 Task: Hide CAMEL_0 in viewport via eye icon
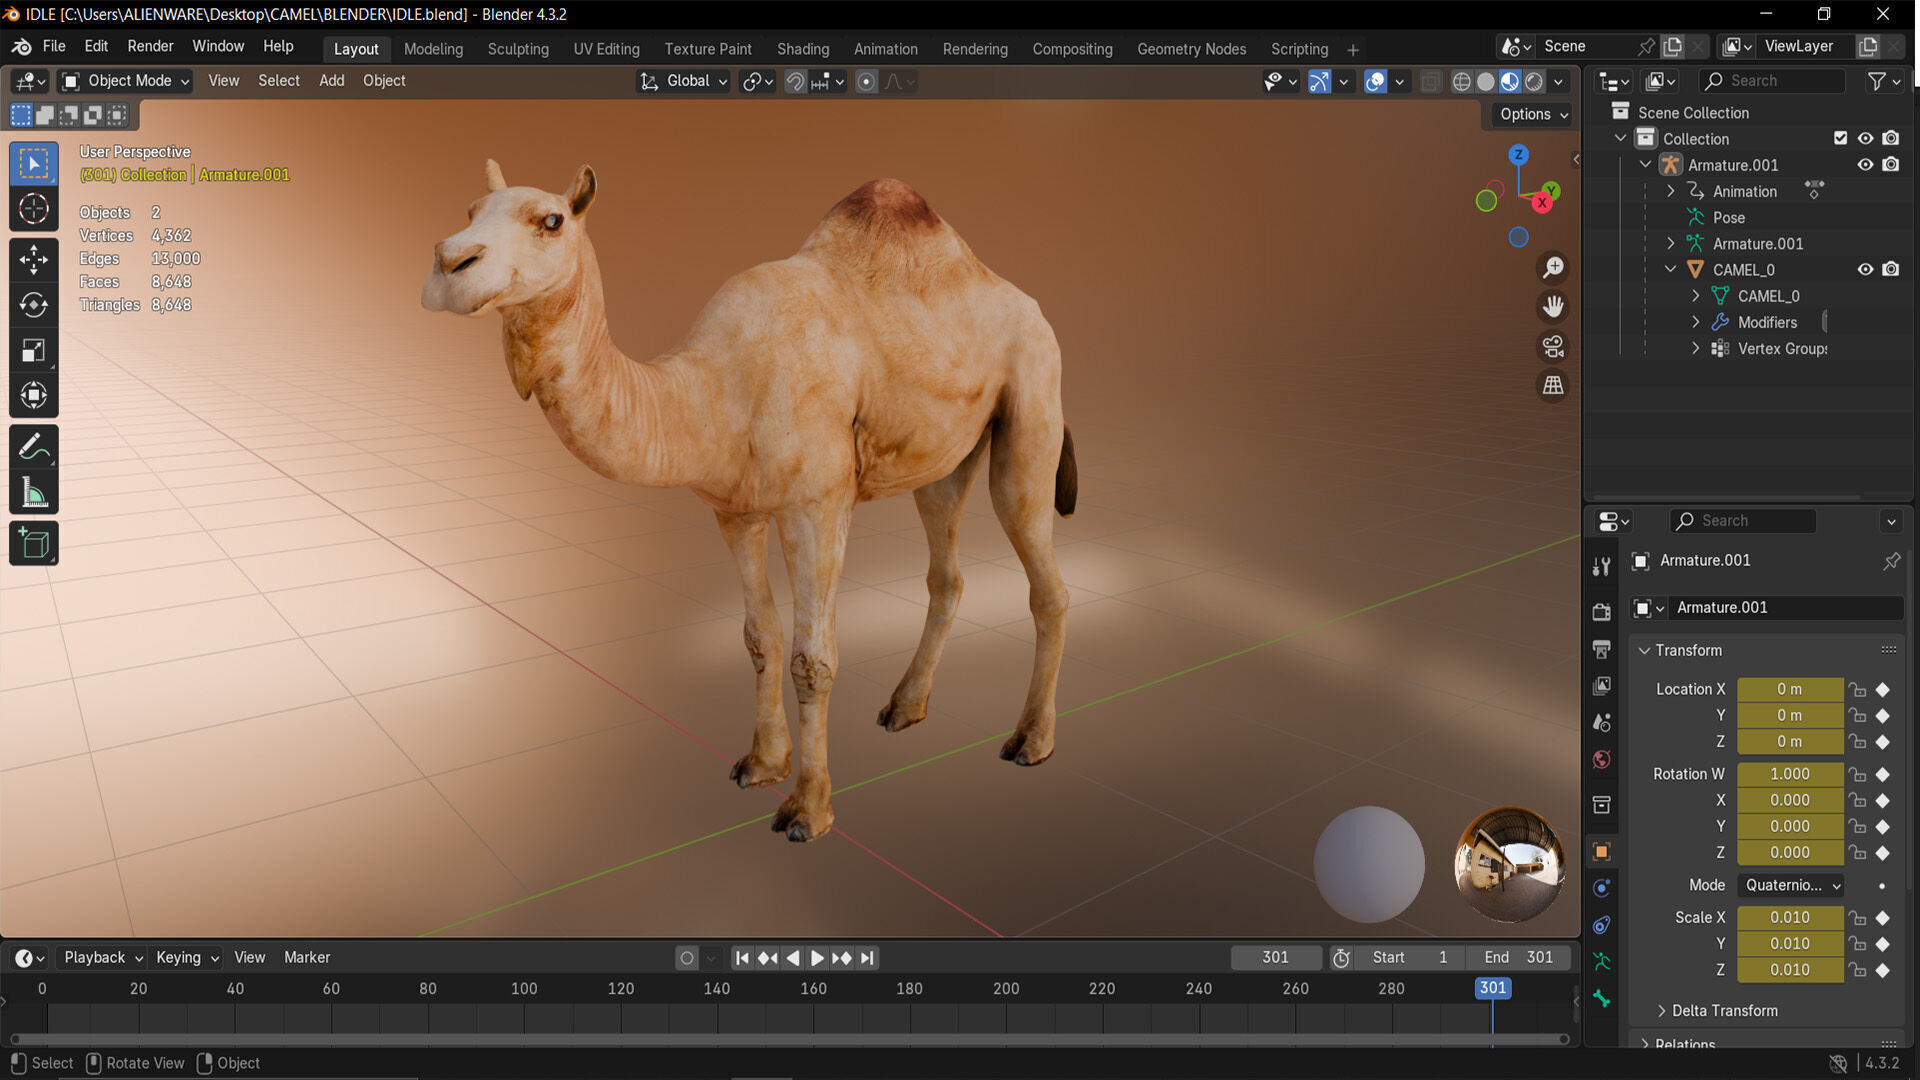[x=1865, y=269]
